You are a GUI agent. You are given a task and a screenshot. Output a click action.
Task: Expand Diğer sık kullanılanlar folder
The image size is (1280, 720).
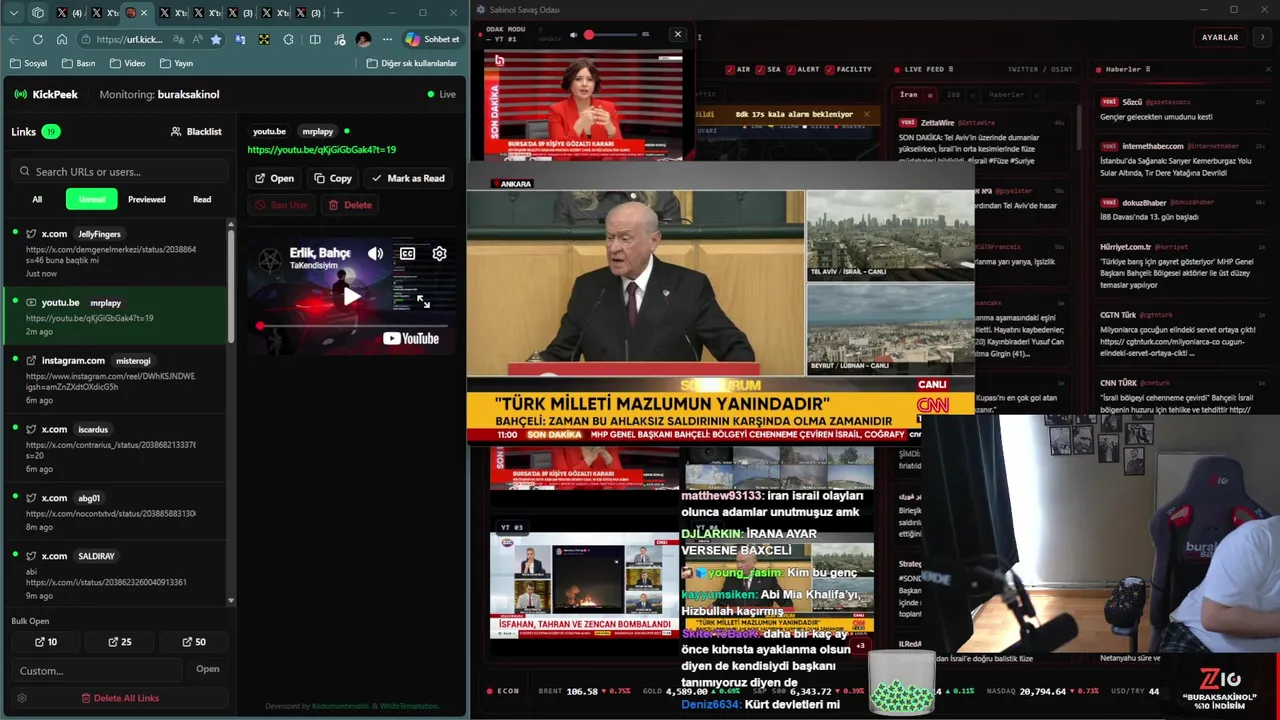[412, 63]
